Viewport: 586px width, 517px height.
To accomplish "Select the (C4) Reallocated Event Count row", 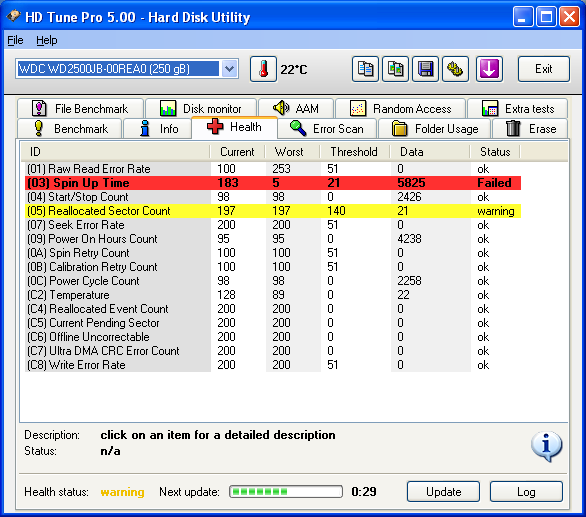I will [273, 309].
